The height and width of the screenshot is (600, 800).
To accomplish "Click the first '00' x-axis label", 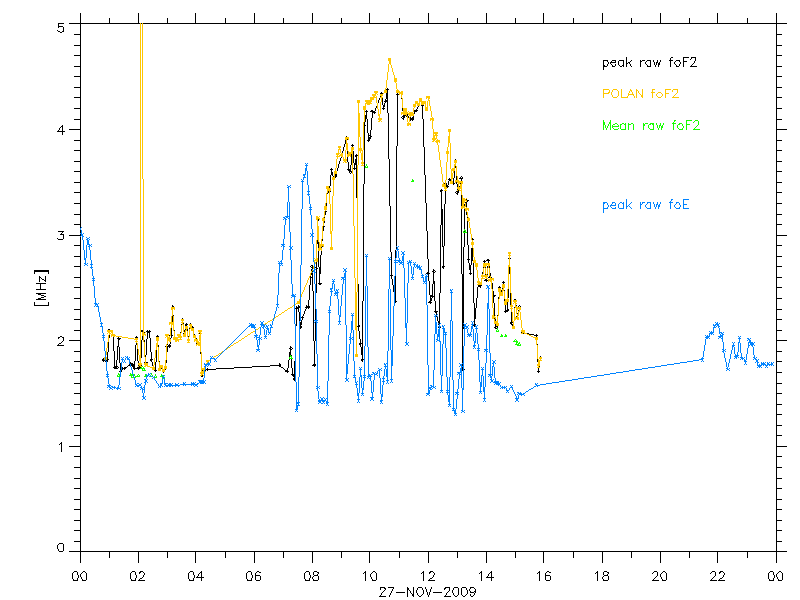I will 80,577.
